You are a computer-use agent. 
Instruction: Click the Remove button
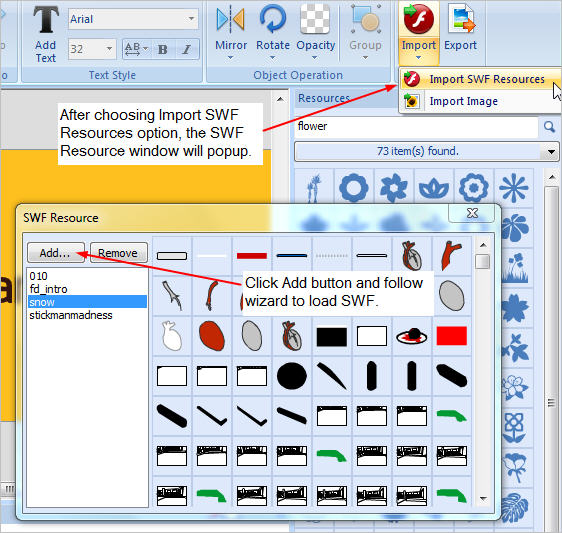point(118,253)
